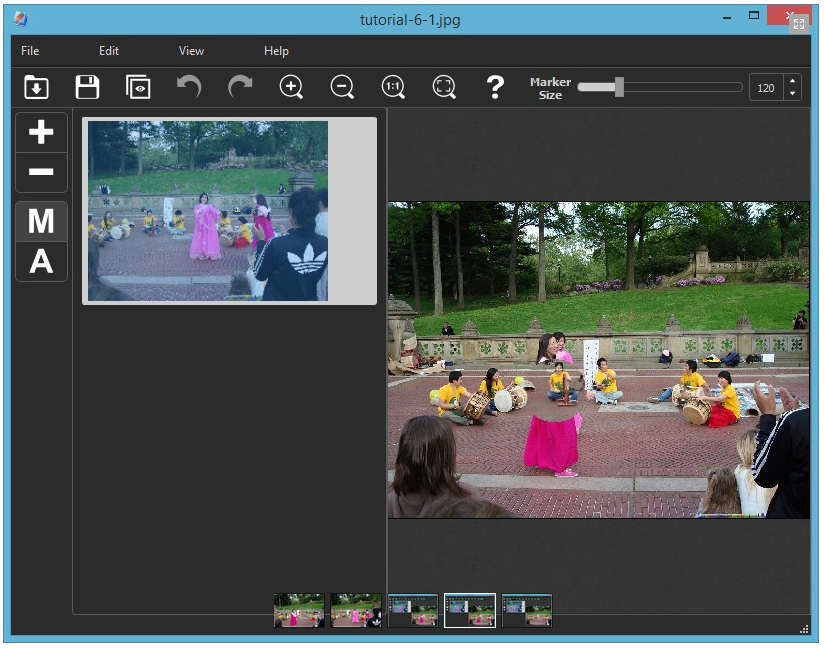
Task: Undo the last action
Action: click(x=189, y=87)
